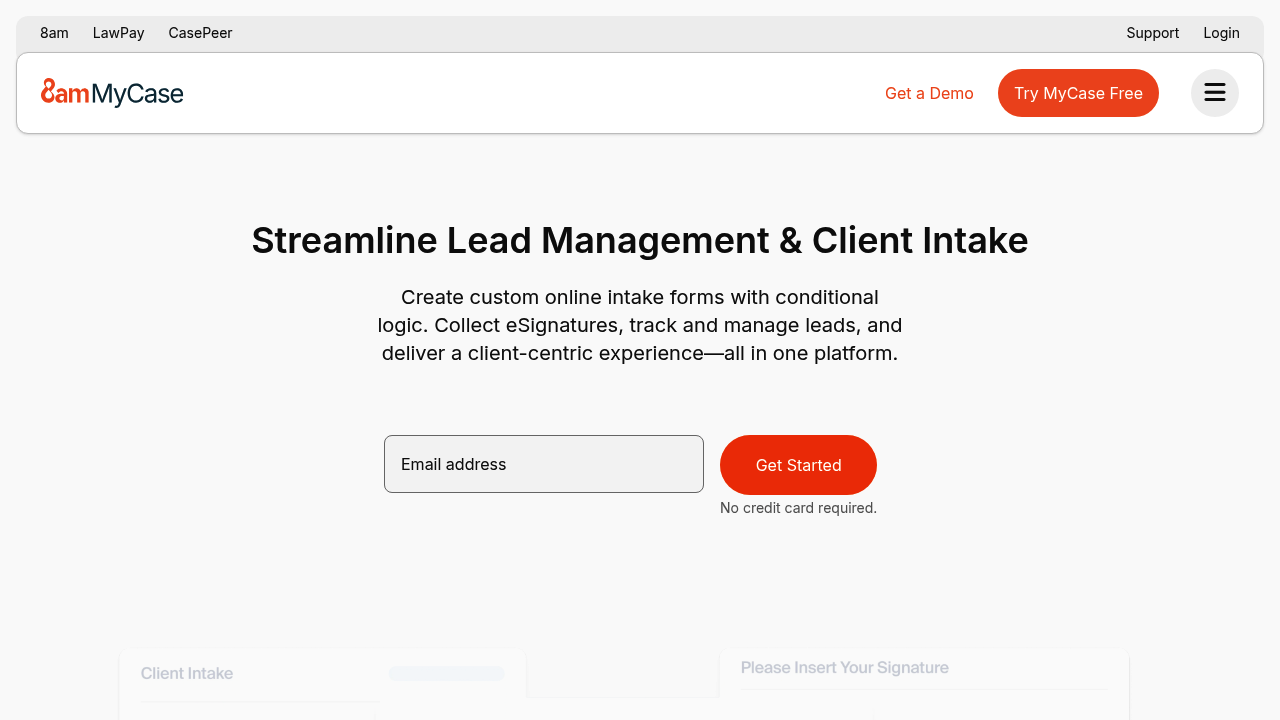Hit the Get Started button
Viewport: 1280px width, 720px height.
tap(798, 465)
